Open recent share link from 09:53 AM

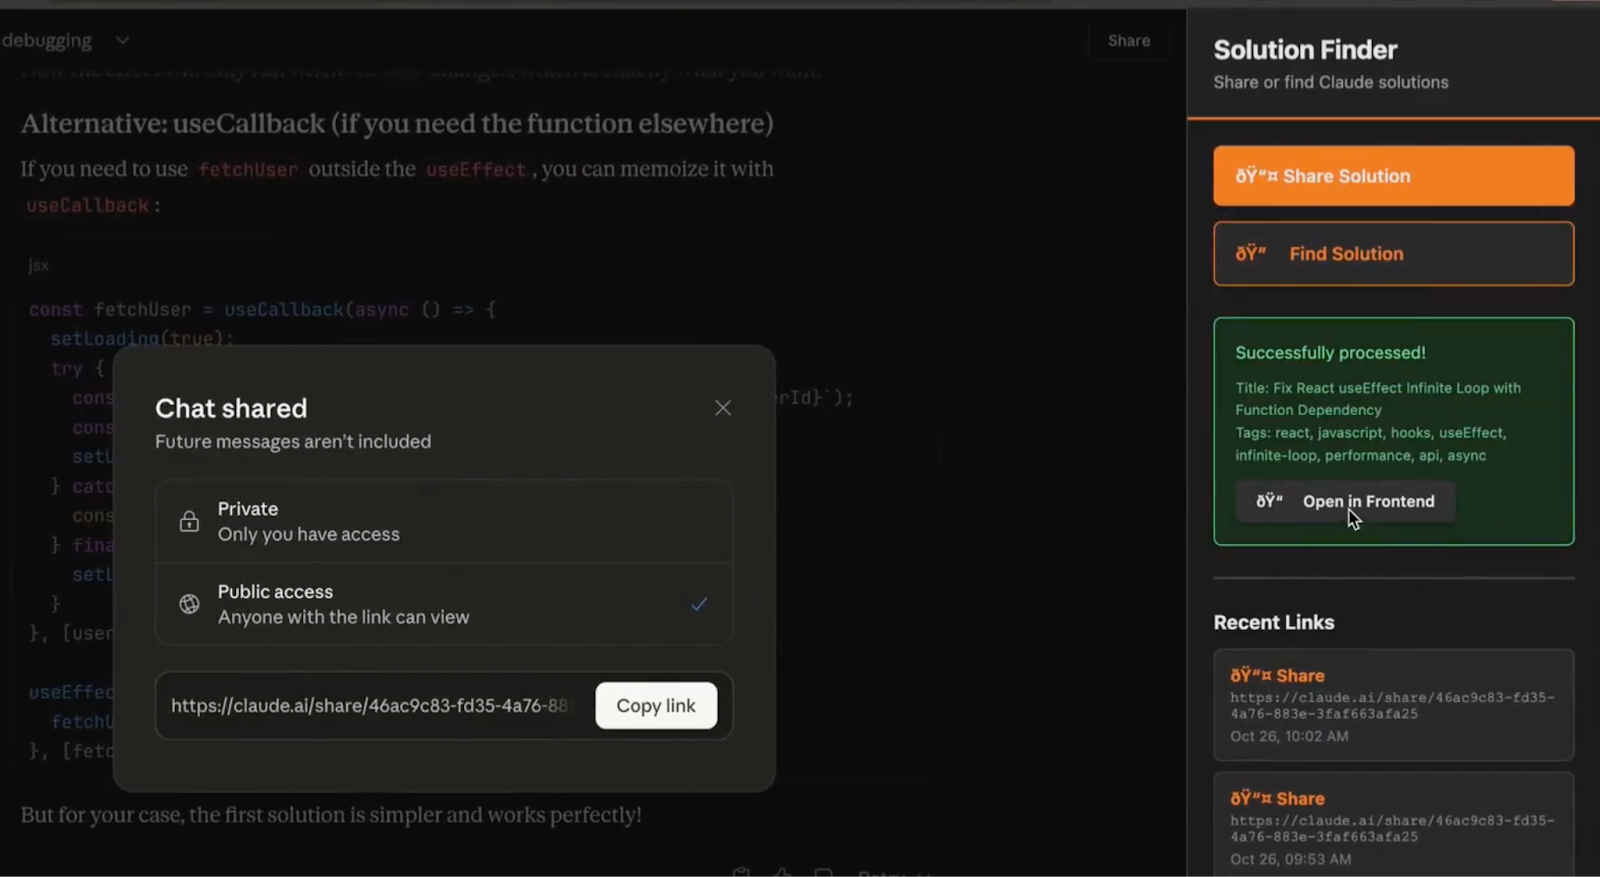(1394, 825)
